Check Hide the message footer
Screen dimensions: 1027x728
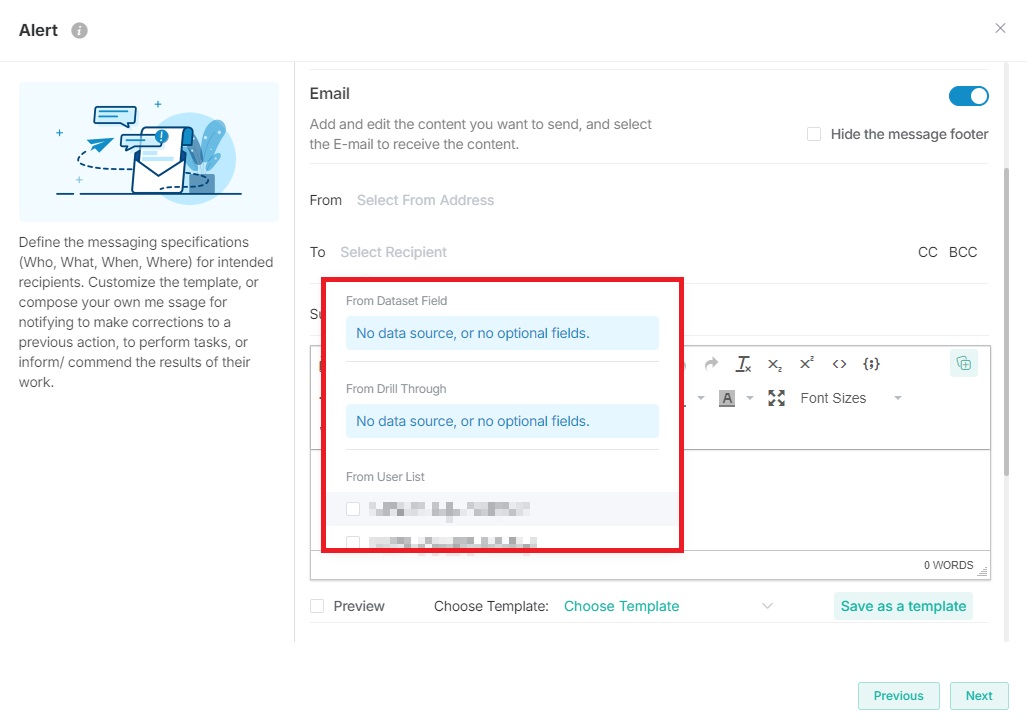click(814, 134)
